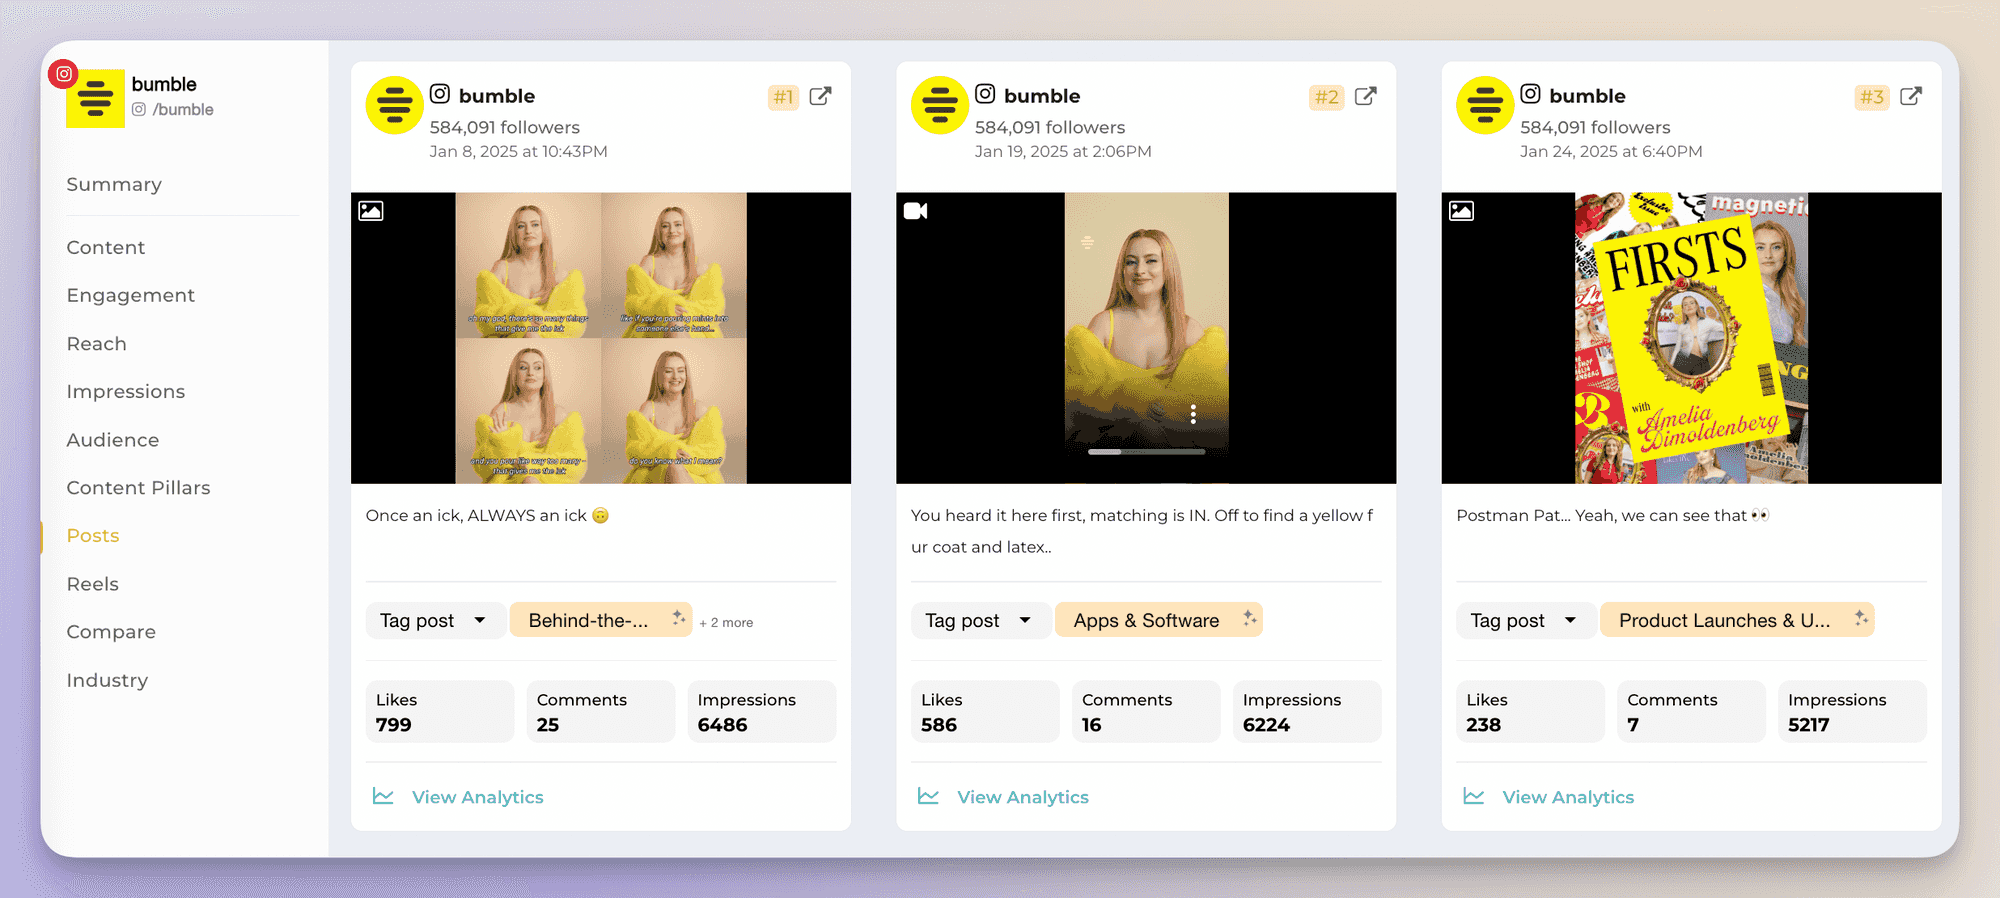Click the 'Jan 19, 2025 at 2:06PM' timestamp

click(x=1063, y=151)
